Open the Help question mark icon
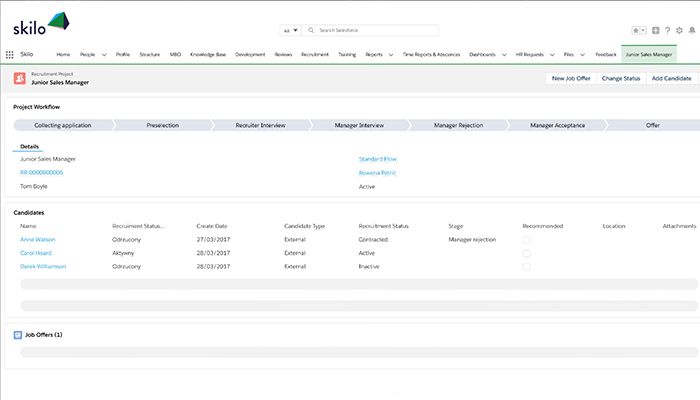Viewport: 700px width, 400px height. 667,31
